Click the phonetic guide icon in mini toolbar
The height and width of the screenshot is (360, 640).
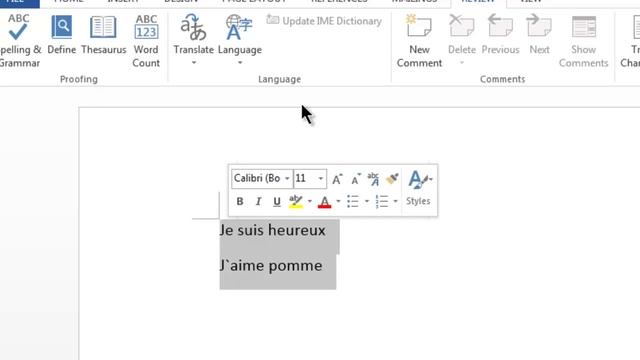pos(373,179)
